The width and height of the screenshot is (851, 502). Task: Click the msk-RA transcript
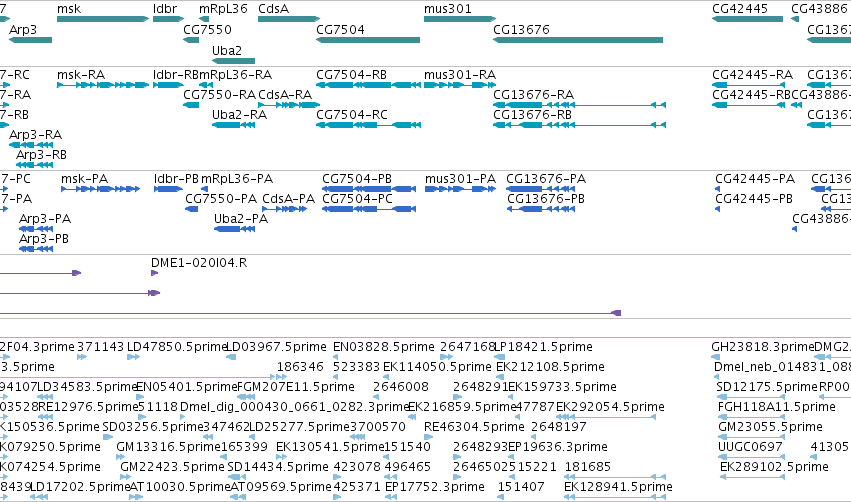[x=103, y=85]
